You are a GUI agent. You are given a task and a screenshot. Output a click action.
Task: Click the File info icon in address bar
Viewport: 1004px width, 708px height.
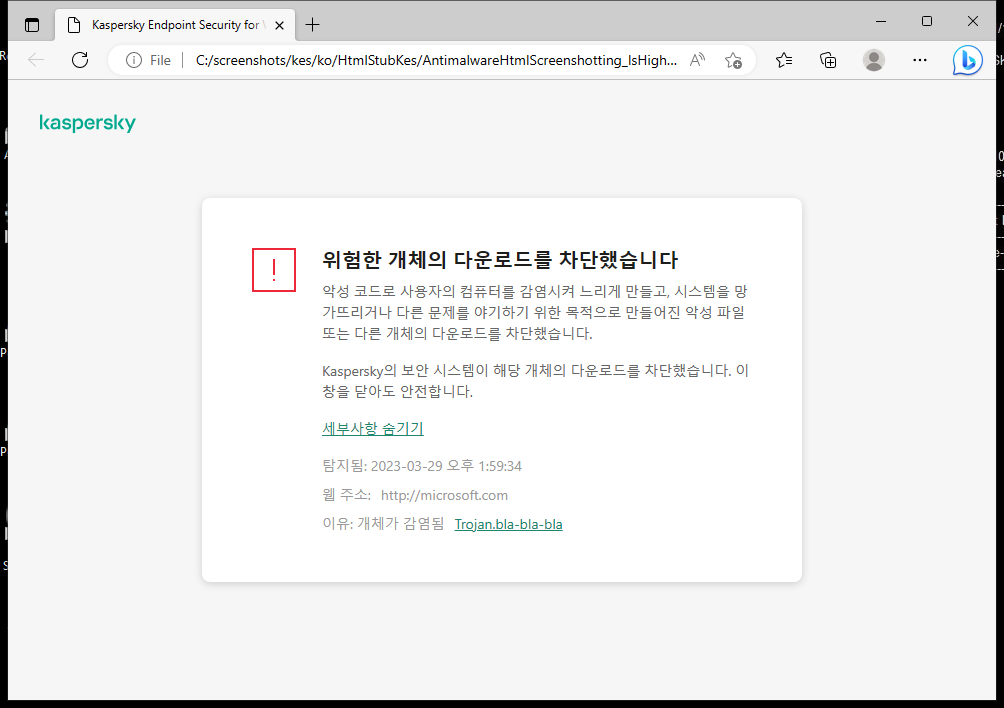coord(135,60)
